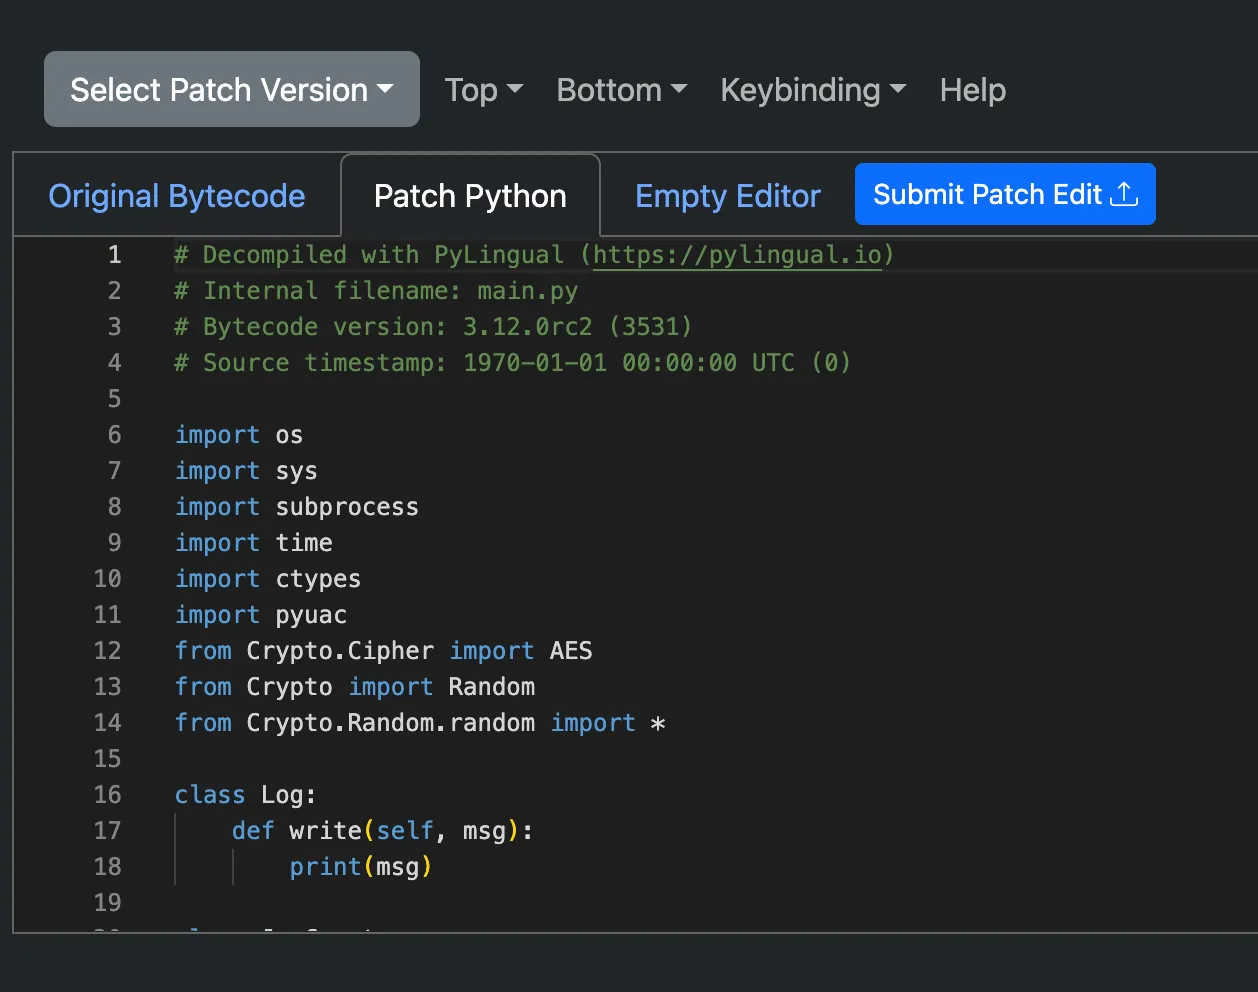Select the Patch Python tab

[470, 196]
